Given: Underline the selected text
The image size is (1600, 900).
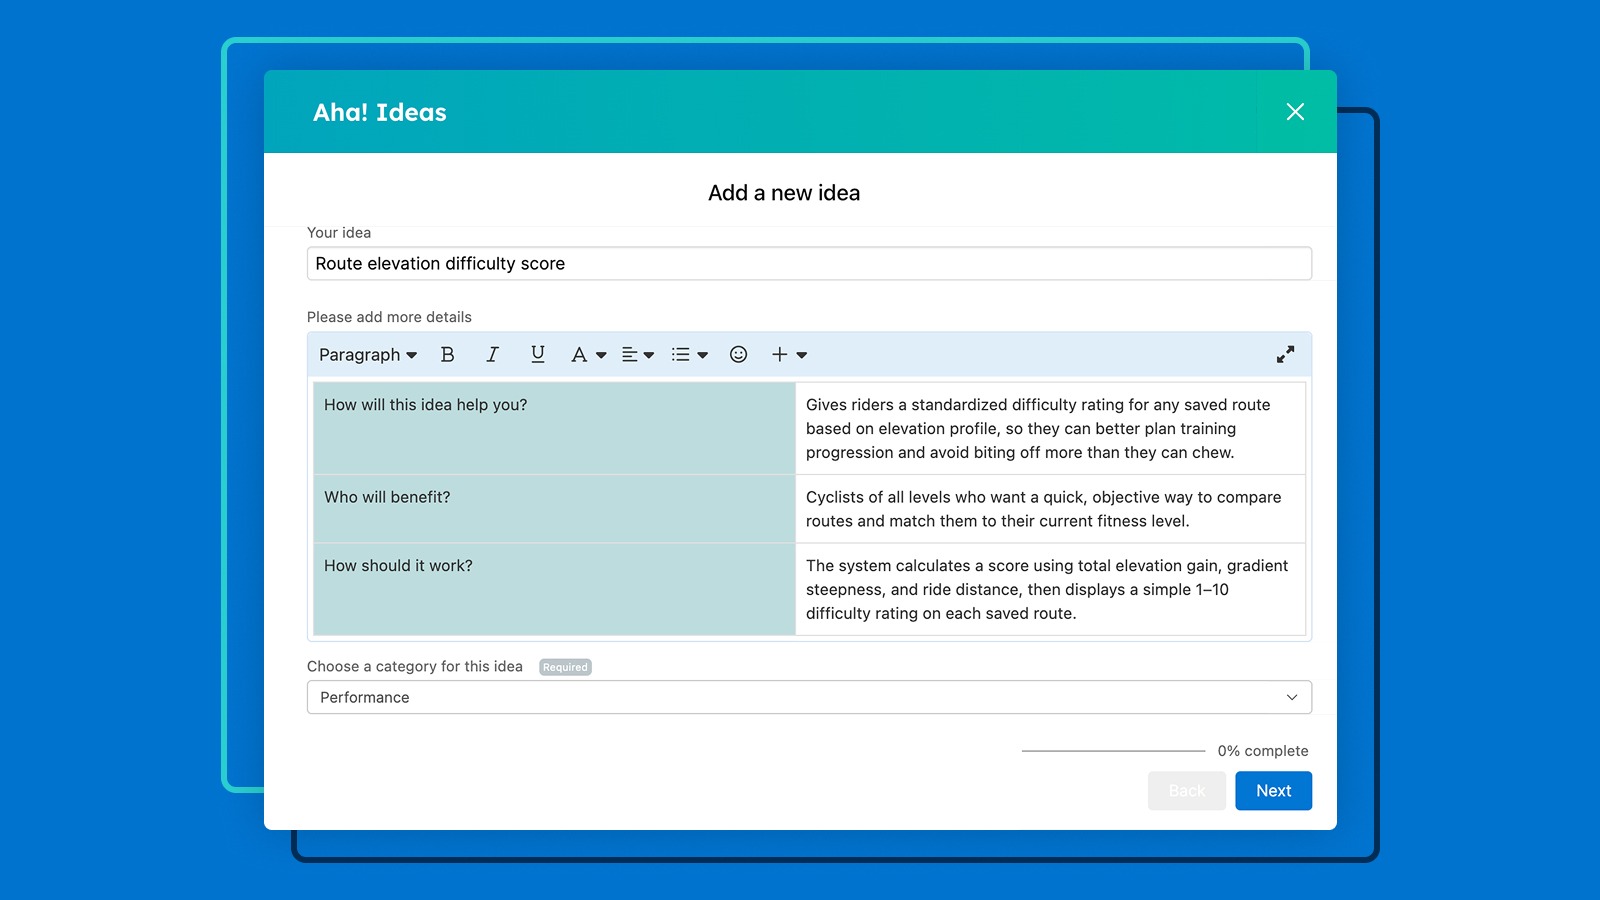Looking at the screenshot, I should (538, 355).
